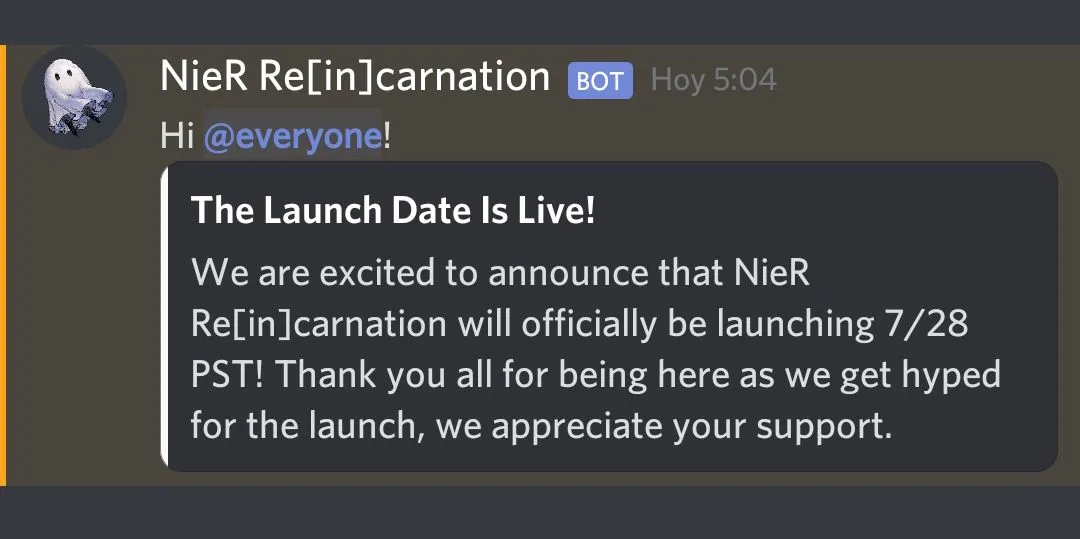The width and height of the screenshot is (1080, 539).
Task: Open the NieR Re[in]carnation username profile
Action: [355, 76]
